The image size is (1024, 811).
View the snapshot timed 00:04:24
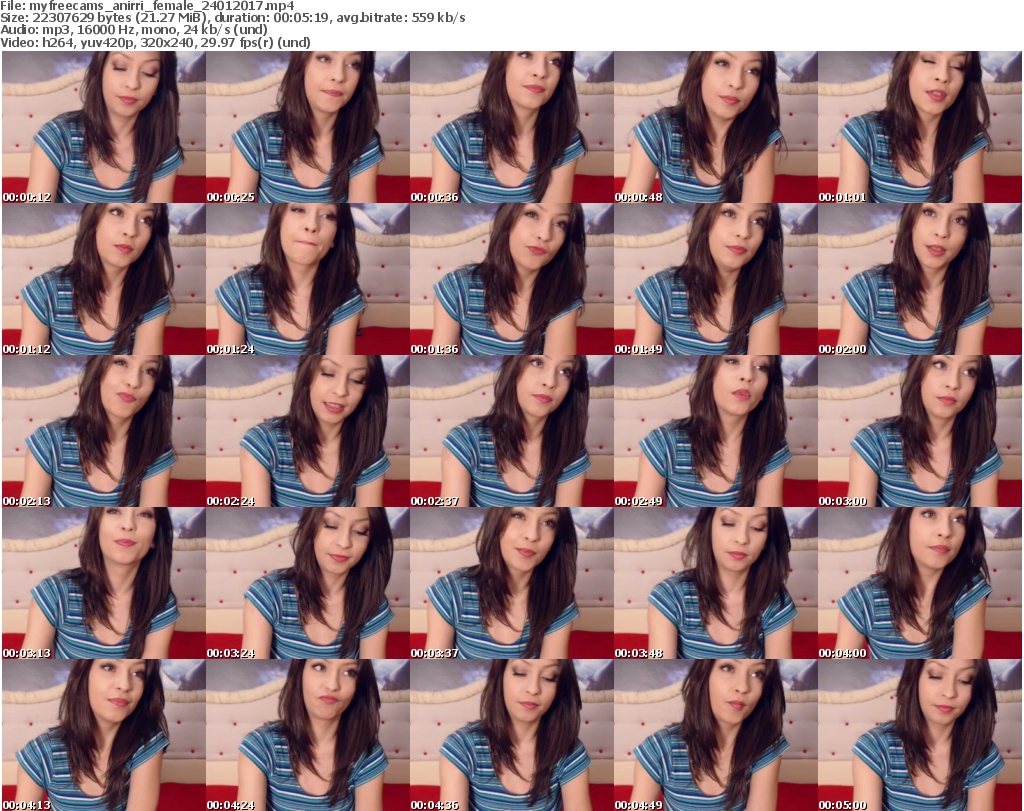(x=308, y=735)
